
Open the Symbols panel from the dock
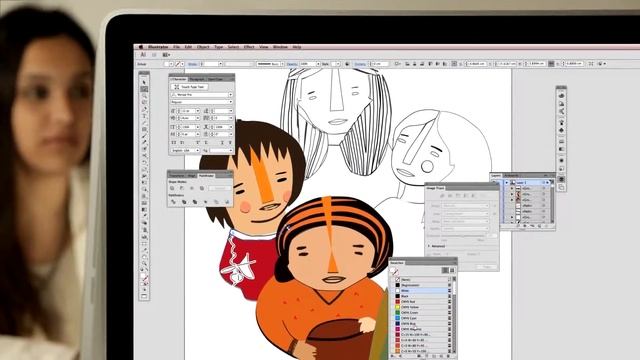(x=562, y=130)
